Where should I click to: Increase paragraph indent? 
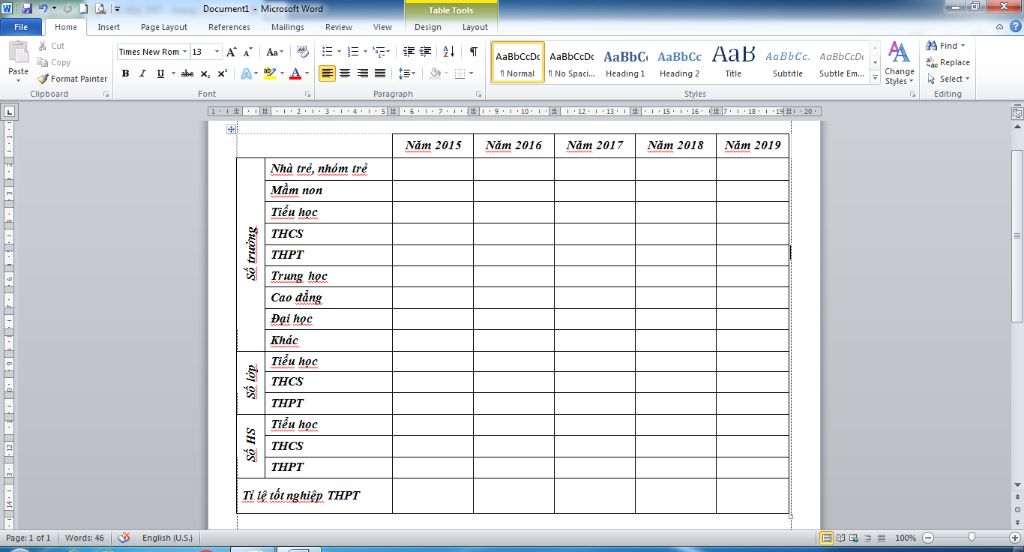[x=425, y=52]
